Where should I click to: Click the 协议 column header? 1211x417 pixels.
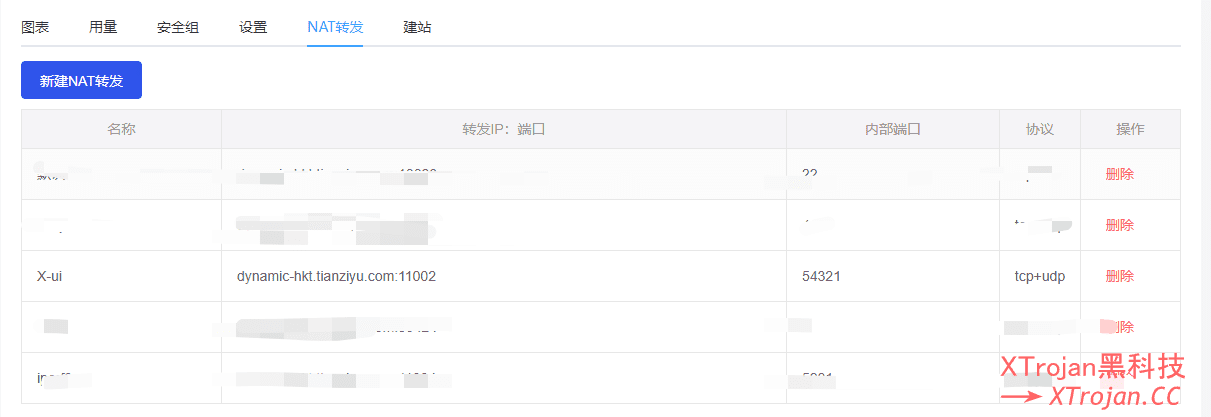[x=1040, y=129]
